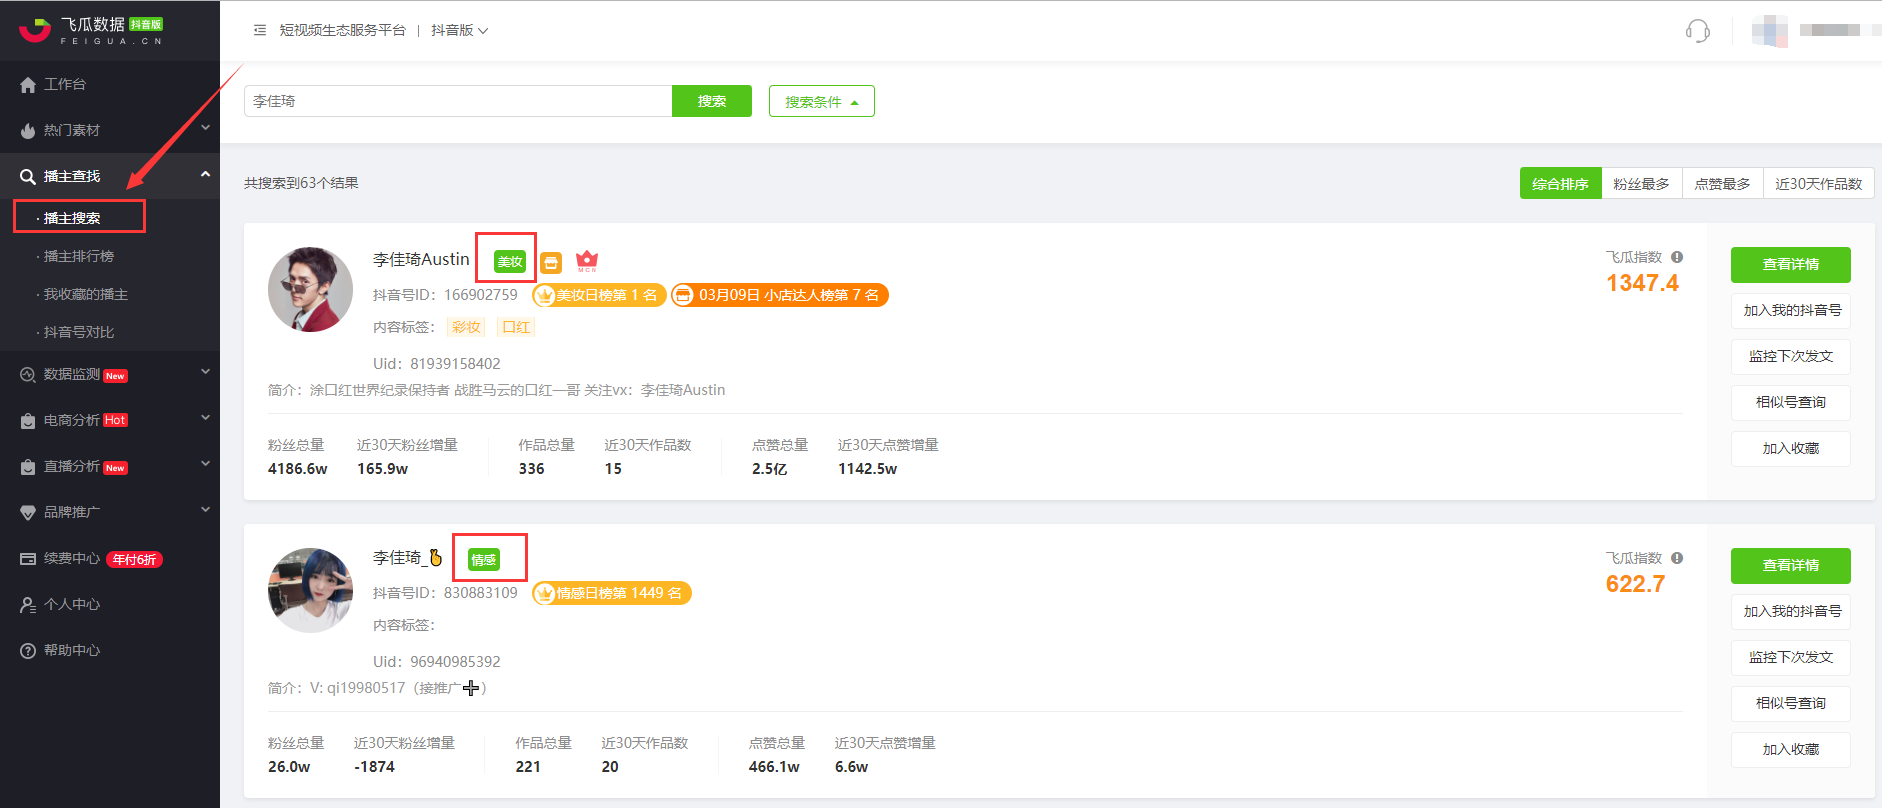Open 我收藏的播主 submenu item
This screenshot has width=1882, height=808.
pos(85,294)
